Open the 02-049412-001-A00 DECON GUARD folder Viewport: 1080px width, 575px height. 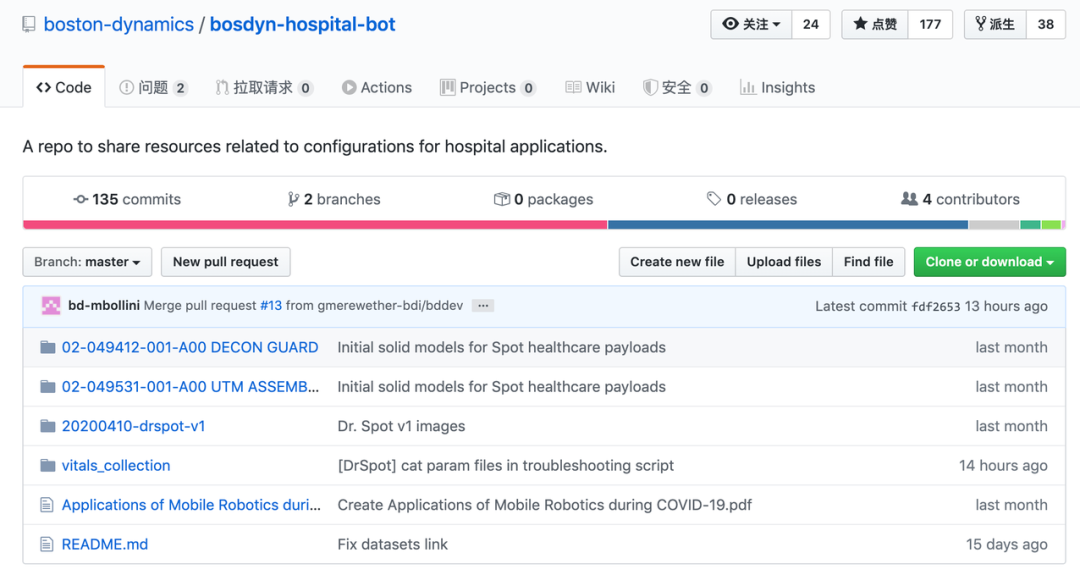(190, 347)
